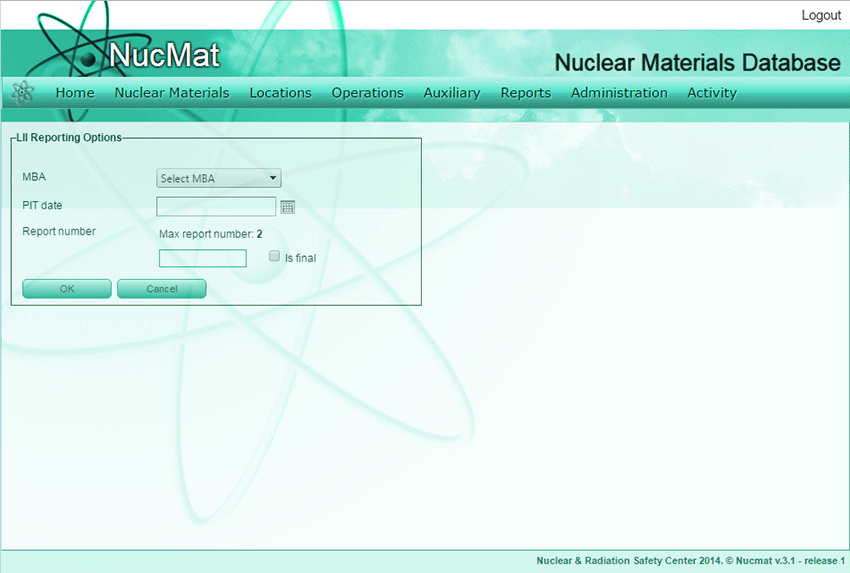Image resolution: width=850 pixels, height=573 pixels.
Task: Focus the PIT date input field
Action: [x=216, y=207]
